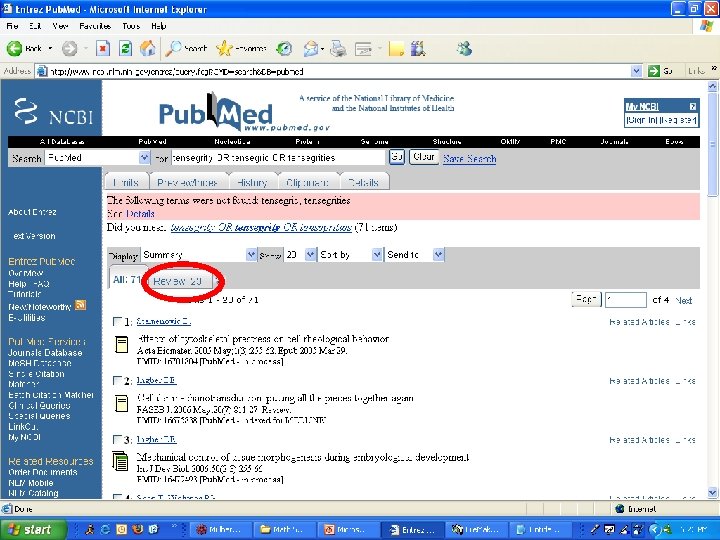Click the Research book toolbar icon
The image size is (720, 540).
418,48
